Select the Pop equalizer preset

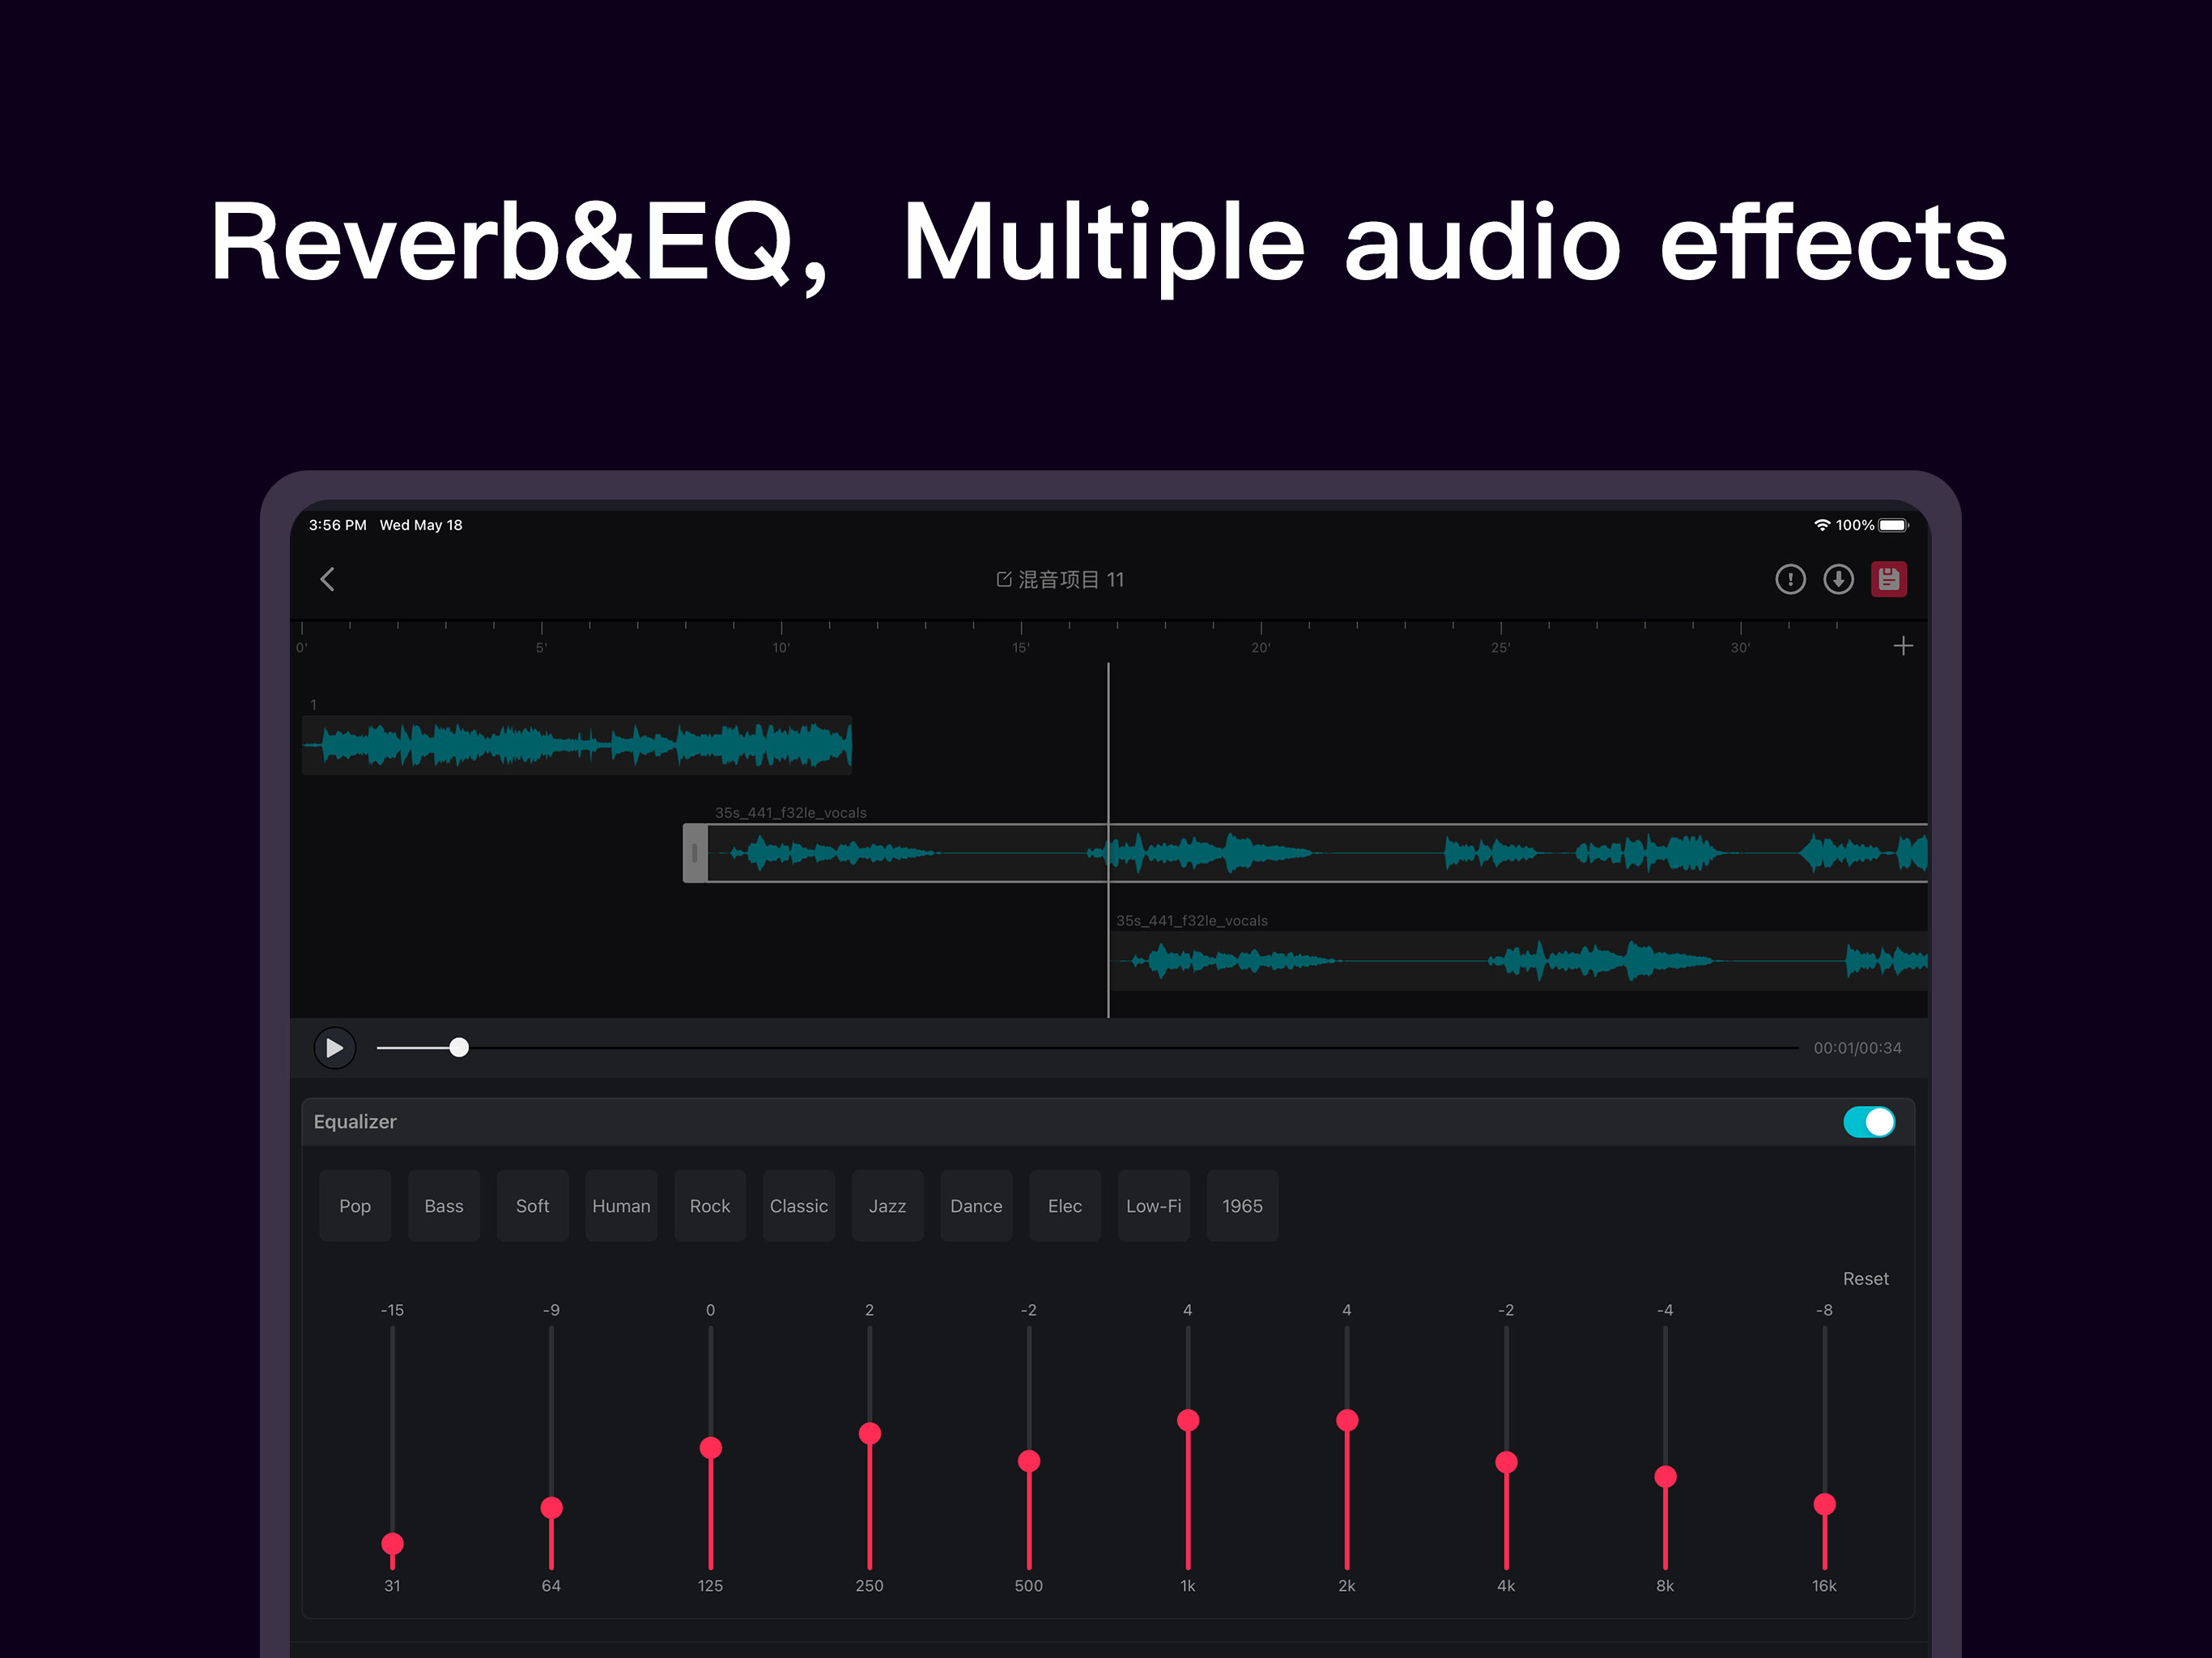click(355, 1206)
